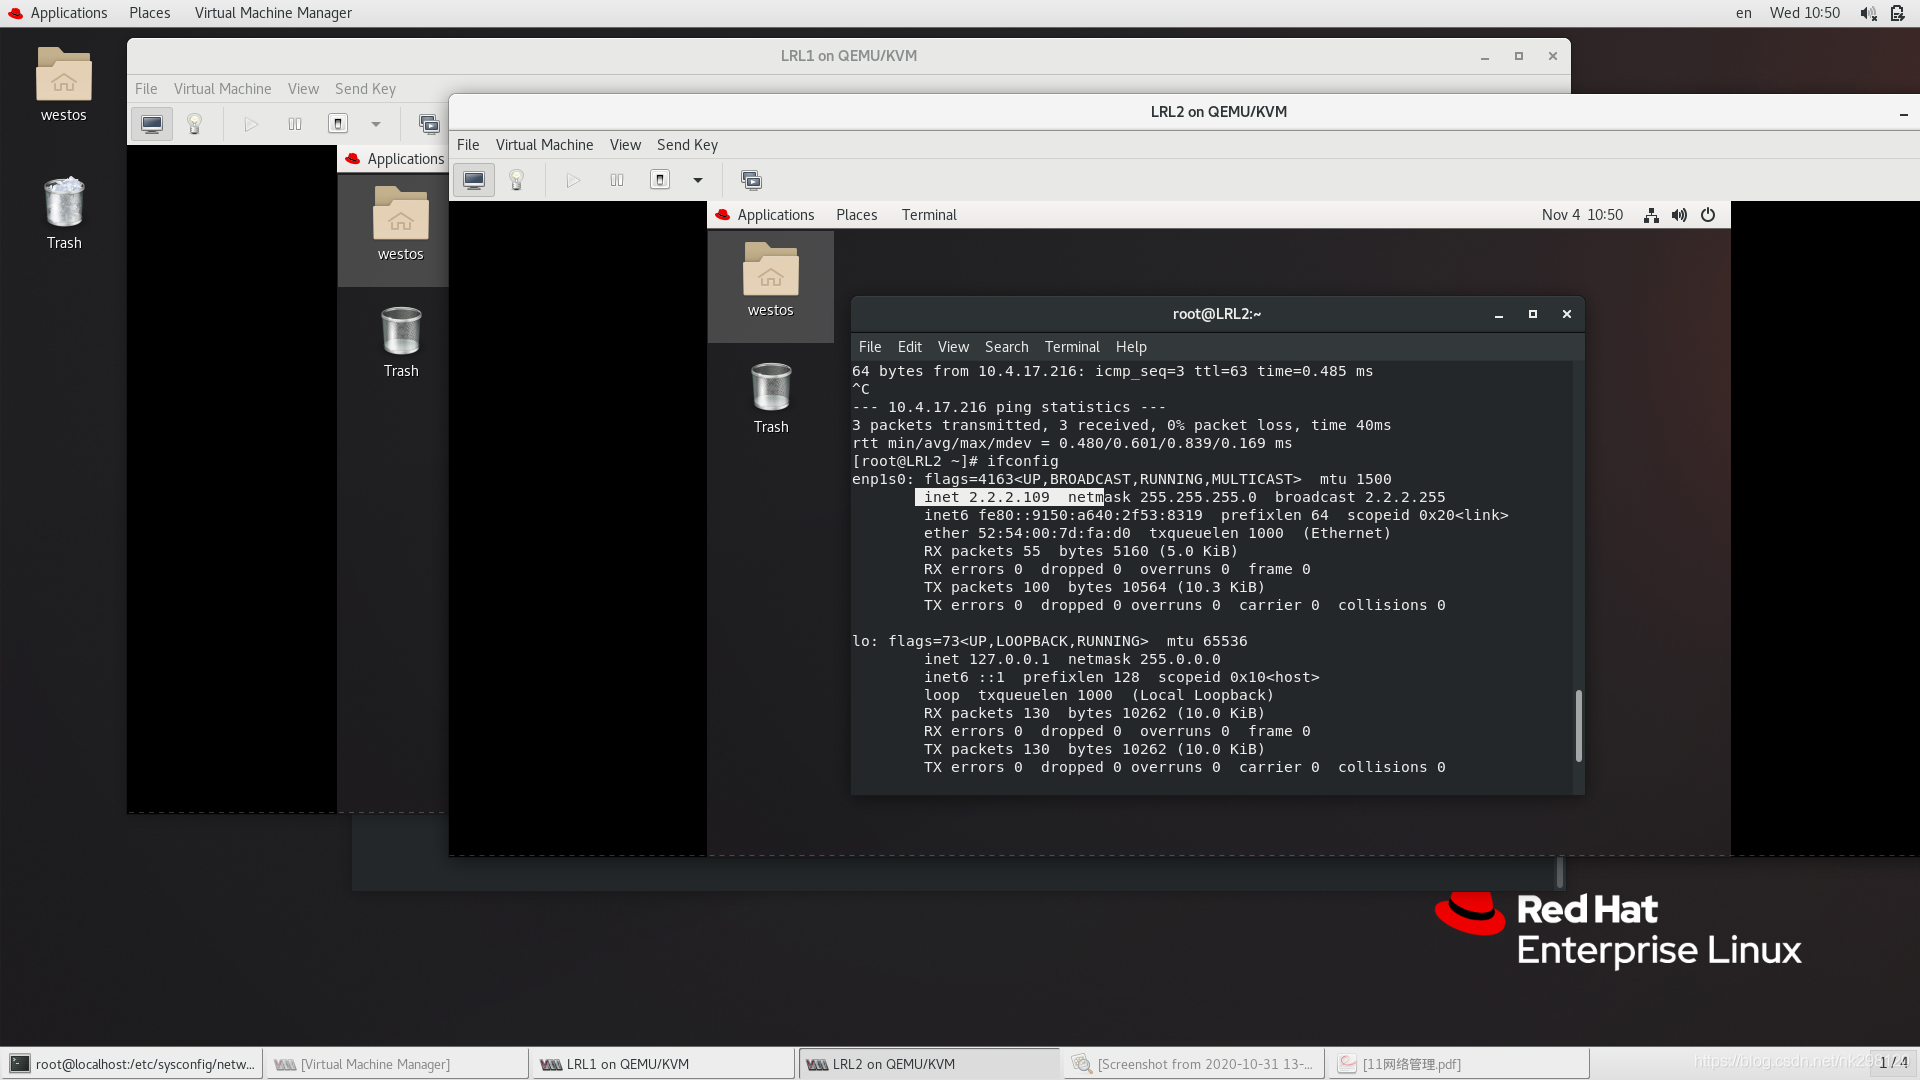Open the terminal's Edit menu
The height and width of the screenshot is (1080, 1920).
coord(909,347)
